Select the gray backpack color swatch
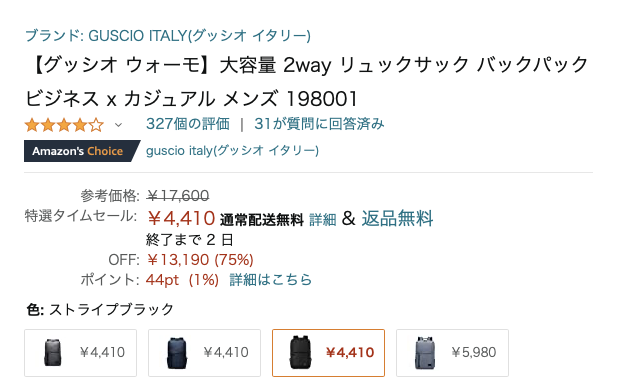 [81, 353]
